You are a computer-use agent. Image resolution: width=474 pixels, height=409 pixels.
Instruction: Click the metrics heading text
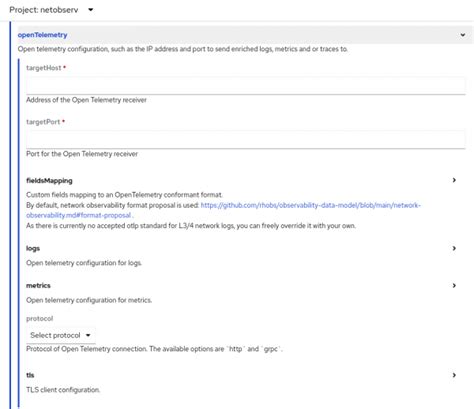pyautogui.click(x=38, y=286)
